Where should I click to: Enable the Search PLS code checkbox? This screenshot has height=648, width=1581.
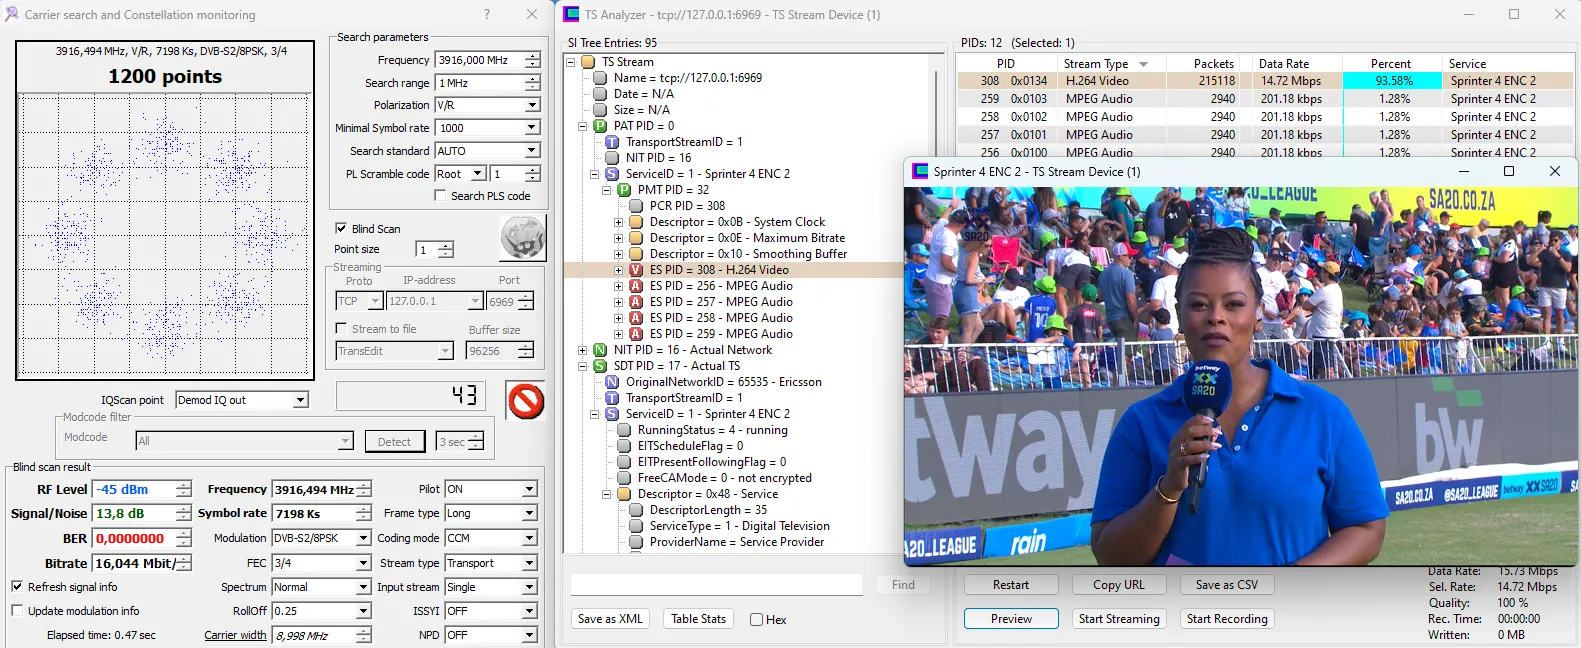pyautogui.click(x=440, y=196)
